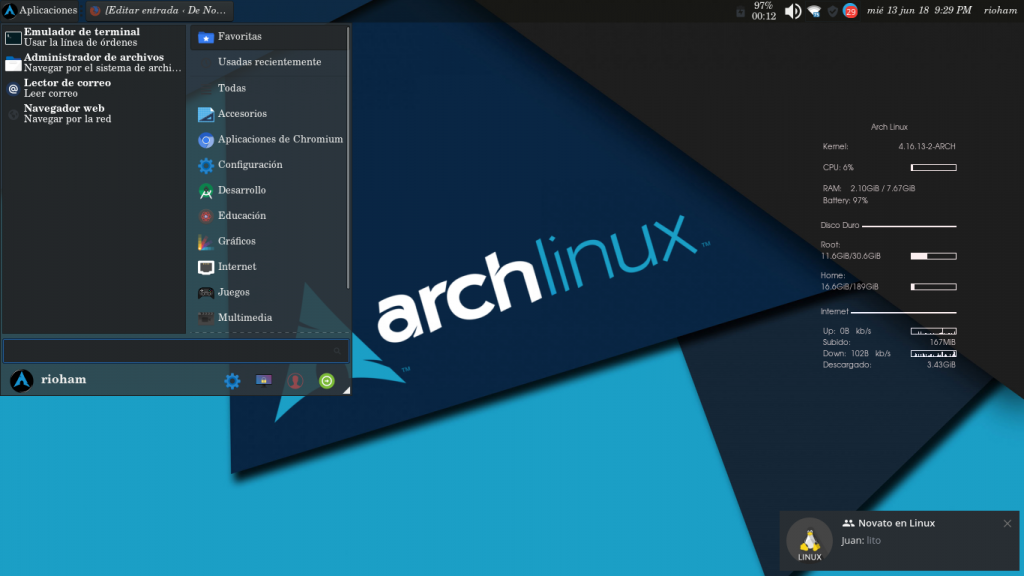Open the network connection tray icon

814,11
